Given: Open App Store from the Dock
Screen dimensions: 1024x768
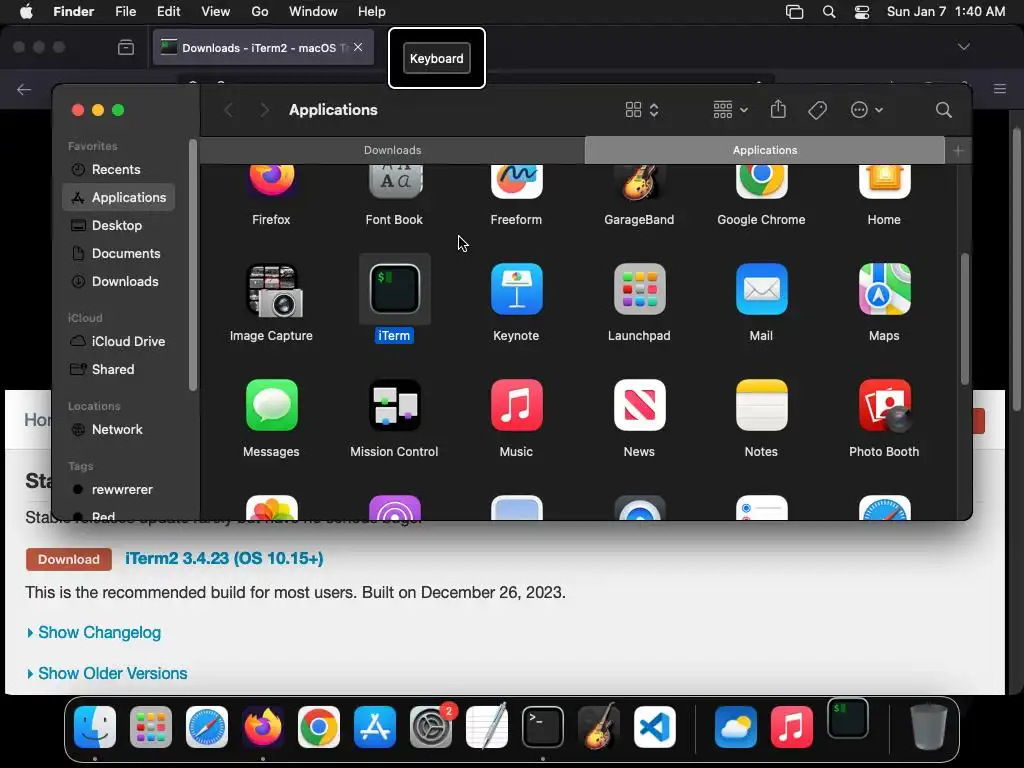Looking at the screenshot, I should (x=375, y=727).
